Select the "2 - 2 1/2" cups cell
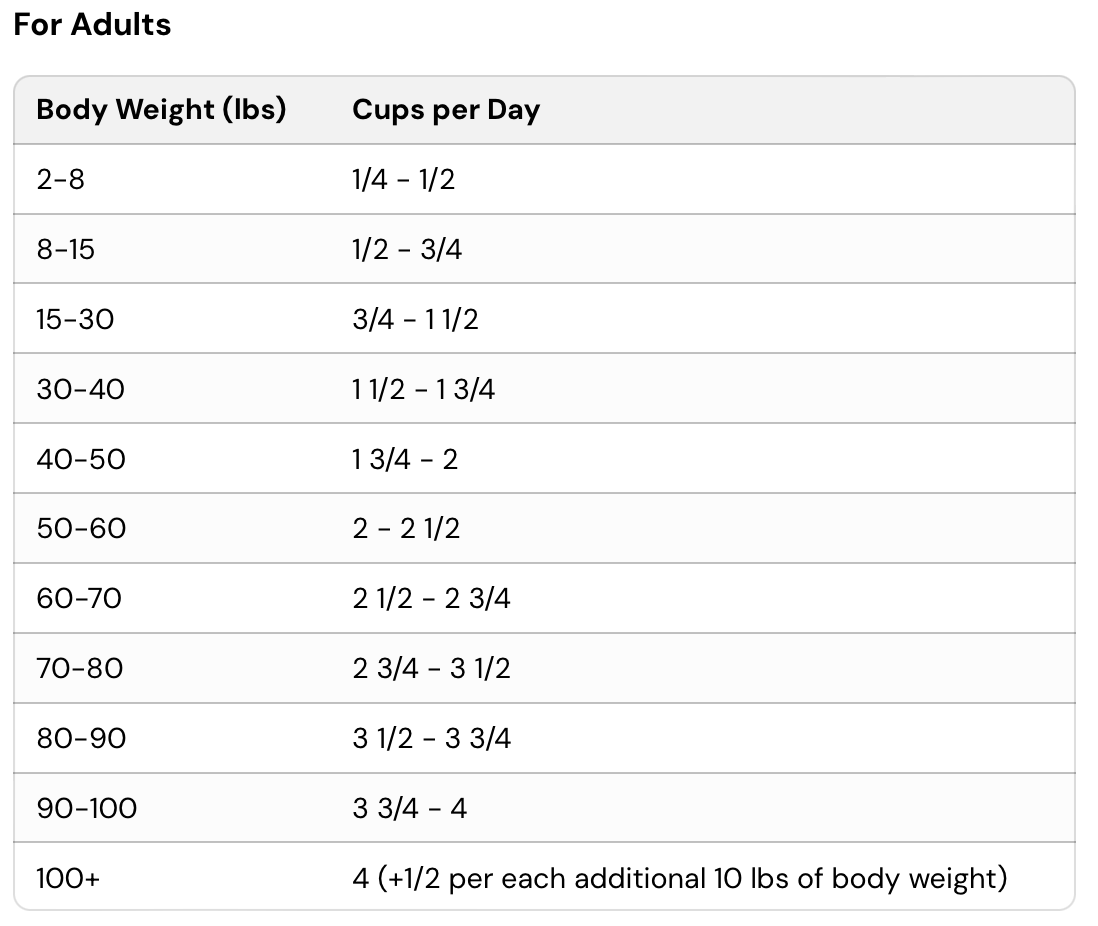 406,528
